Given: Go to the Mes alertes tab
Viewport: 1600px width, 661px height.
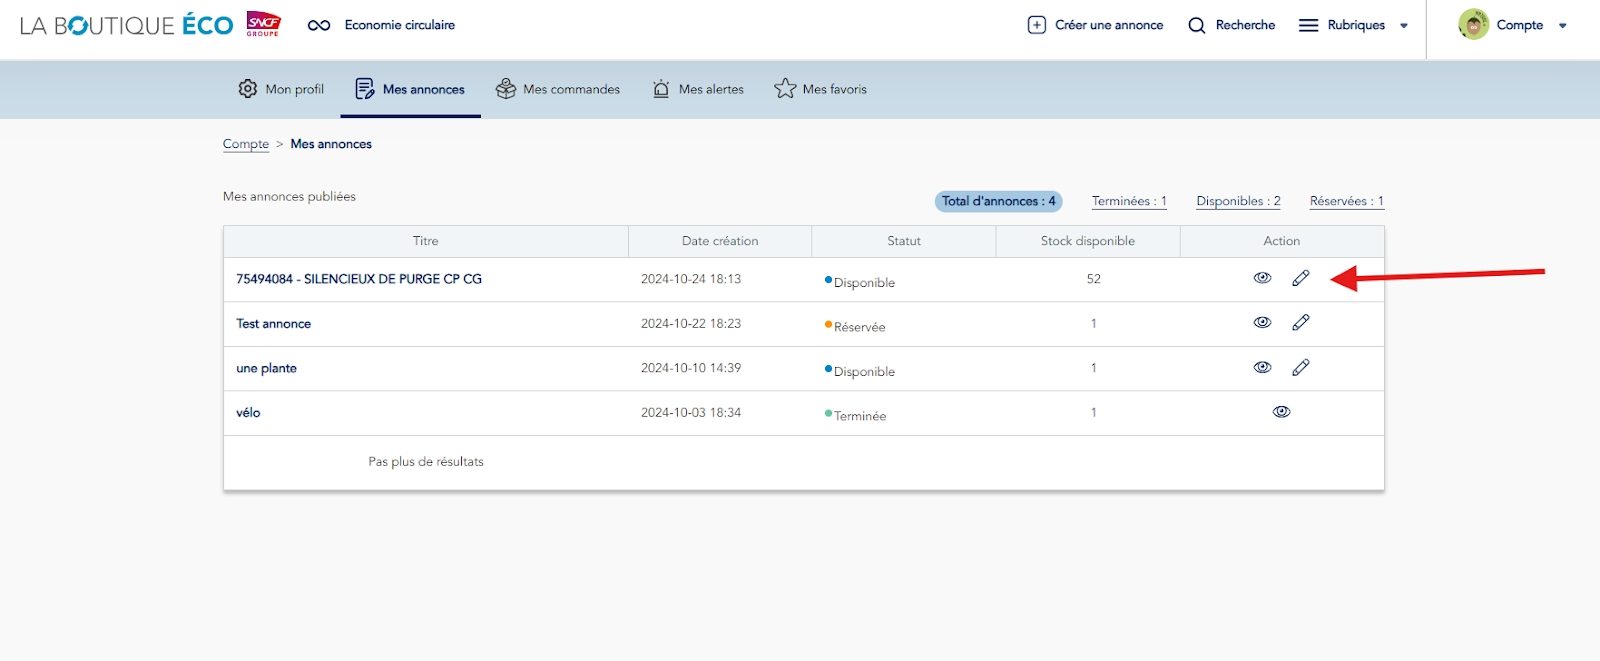Looking at the screenshot, I should (698, 89).
